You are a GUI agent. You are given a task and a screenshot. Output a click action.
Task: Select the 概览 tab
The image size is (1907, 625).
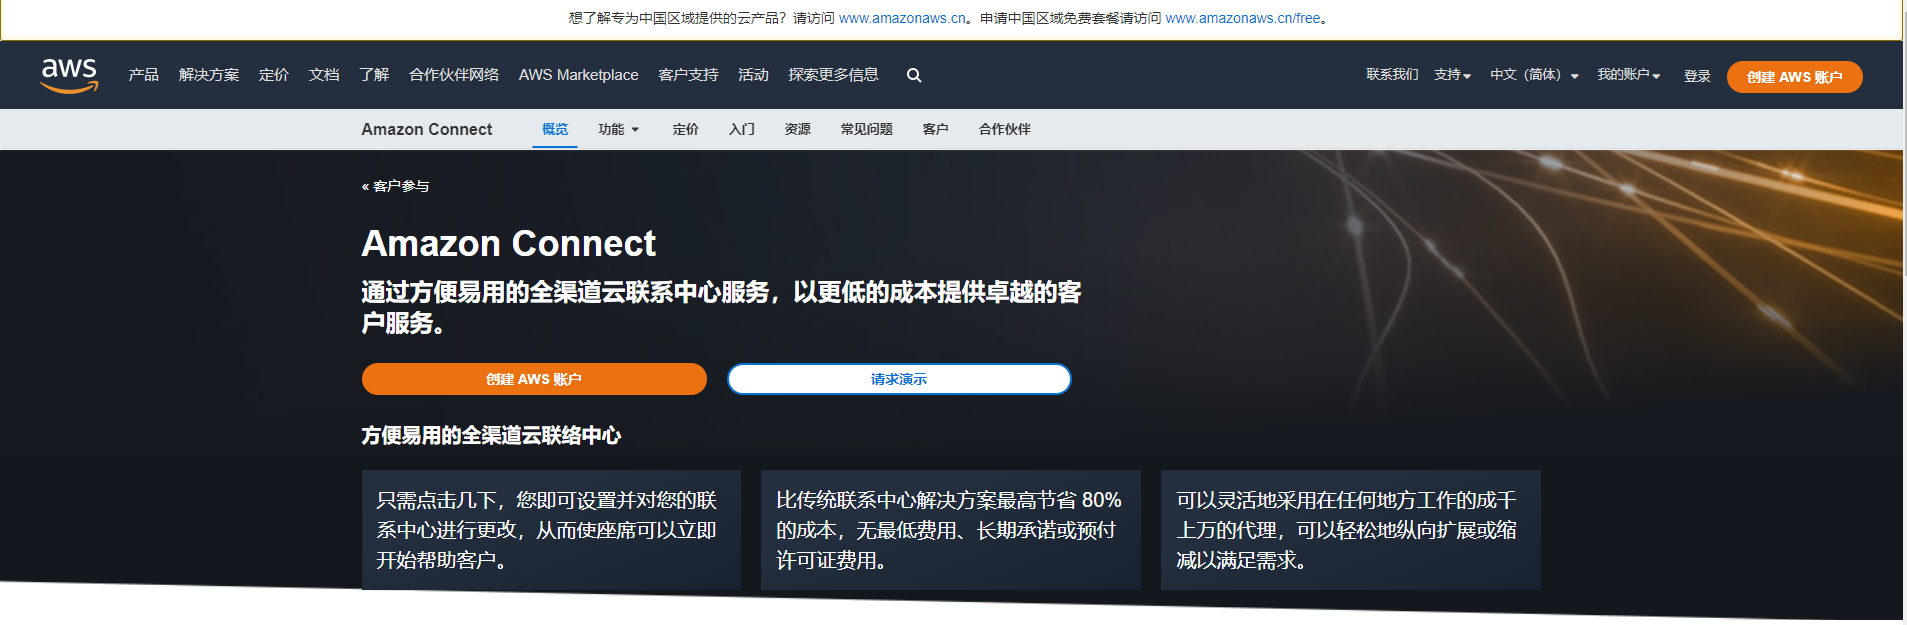point(555,129)
